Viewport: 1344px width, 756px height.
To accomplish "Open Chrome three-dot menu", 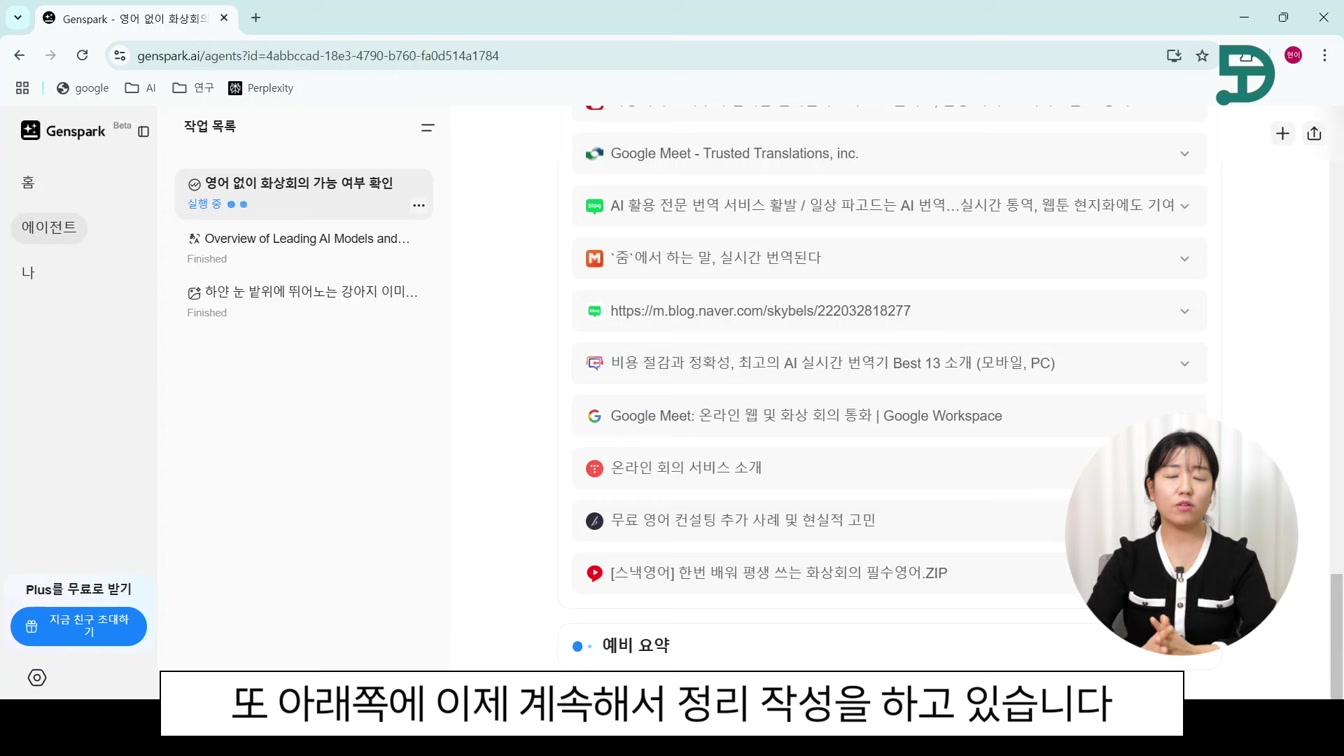I will click(1324, 56).
